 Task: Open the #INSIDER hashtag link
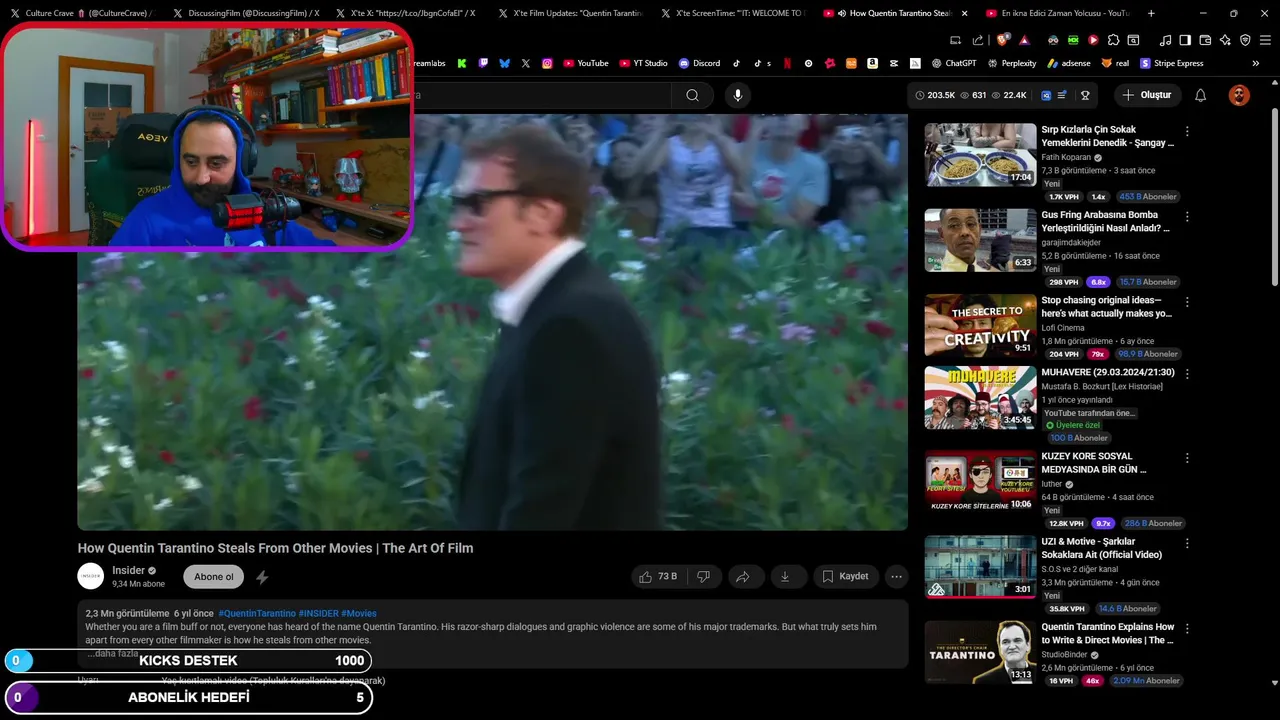(318, 613)
